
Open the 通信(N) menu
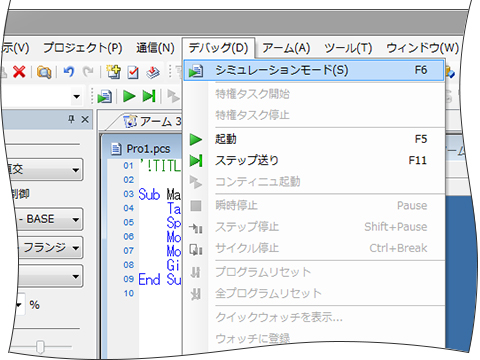pyautogui.click(x=155, y=48)
